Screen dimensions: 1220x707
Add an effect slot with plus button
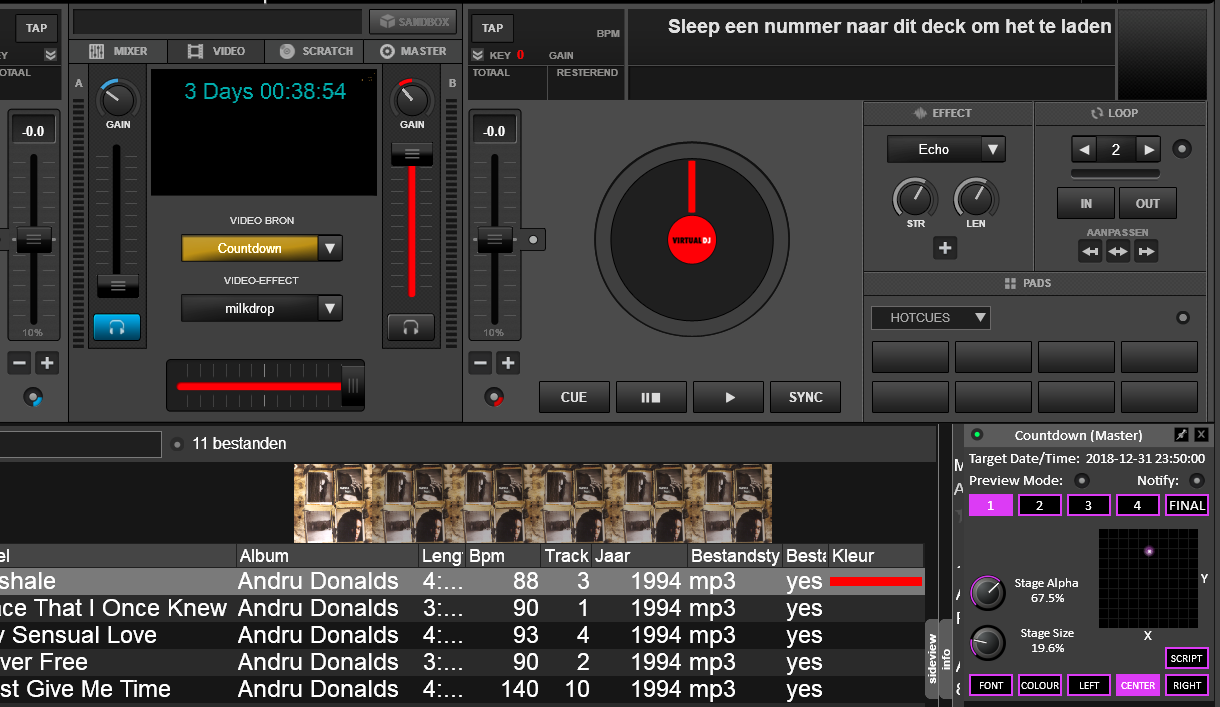pos(945,248)
